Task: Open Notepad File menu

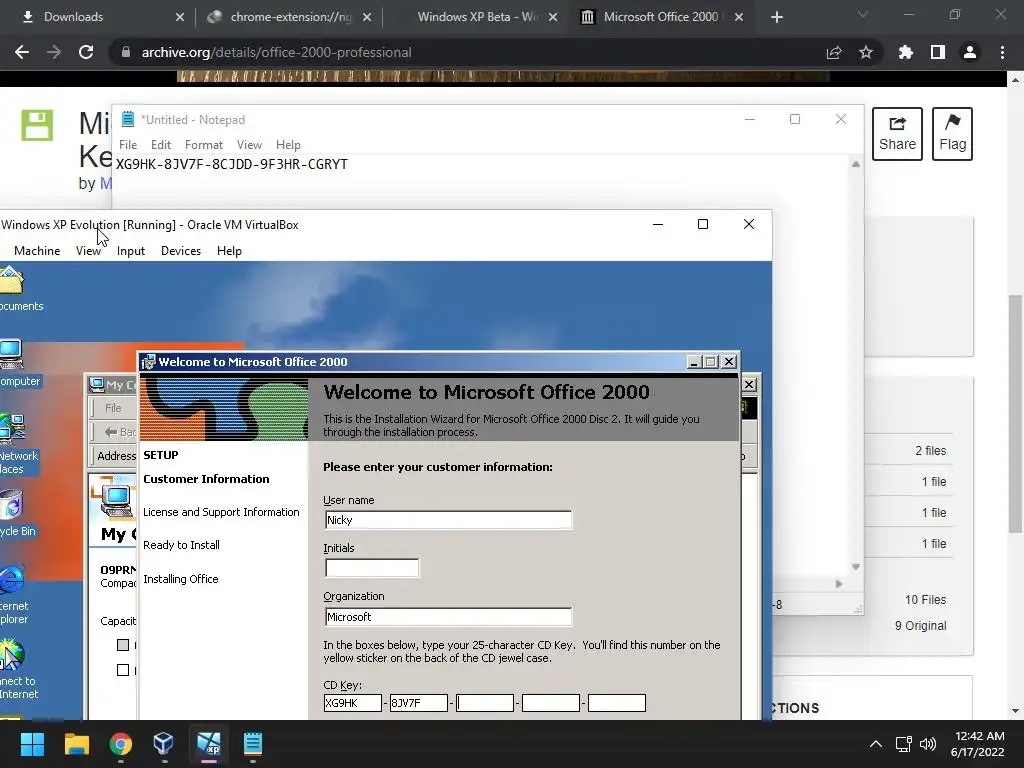Action: pyautogui.click(x=128, y=145)
